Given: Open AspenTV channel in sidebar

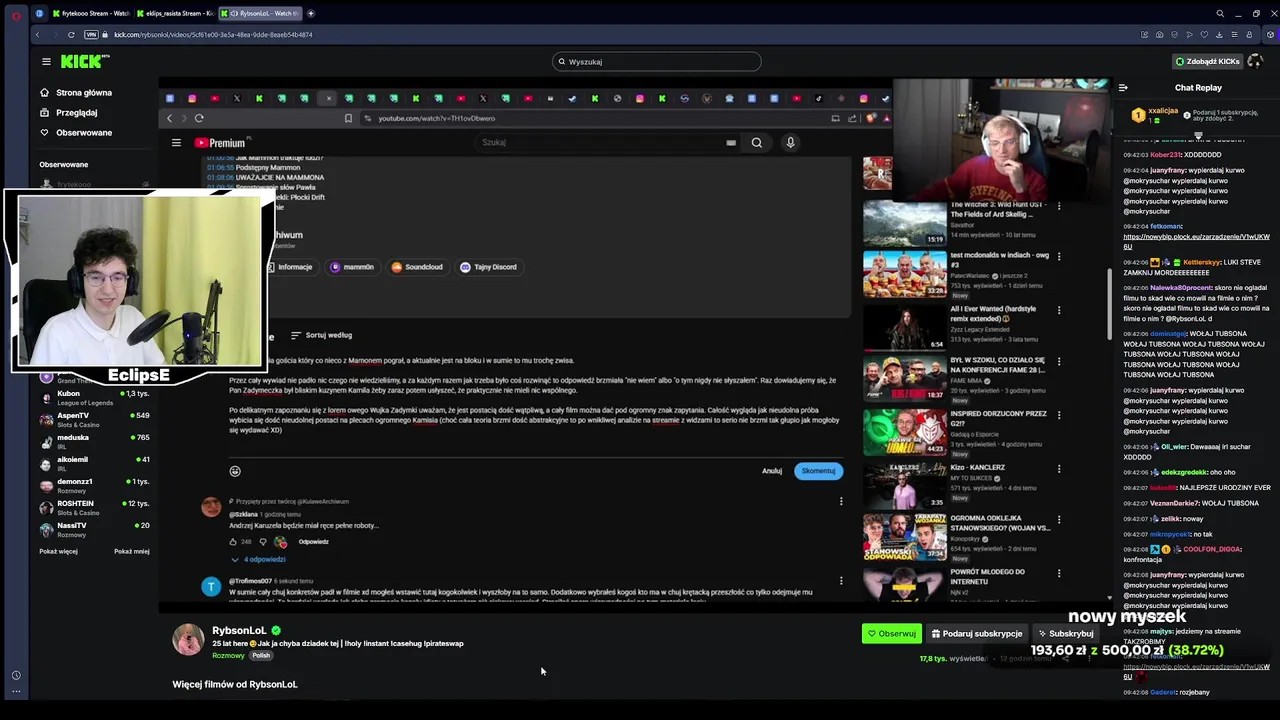Looking at the screenshot, I should coord(95,420).
